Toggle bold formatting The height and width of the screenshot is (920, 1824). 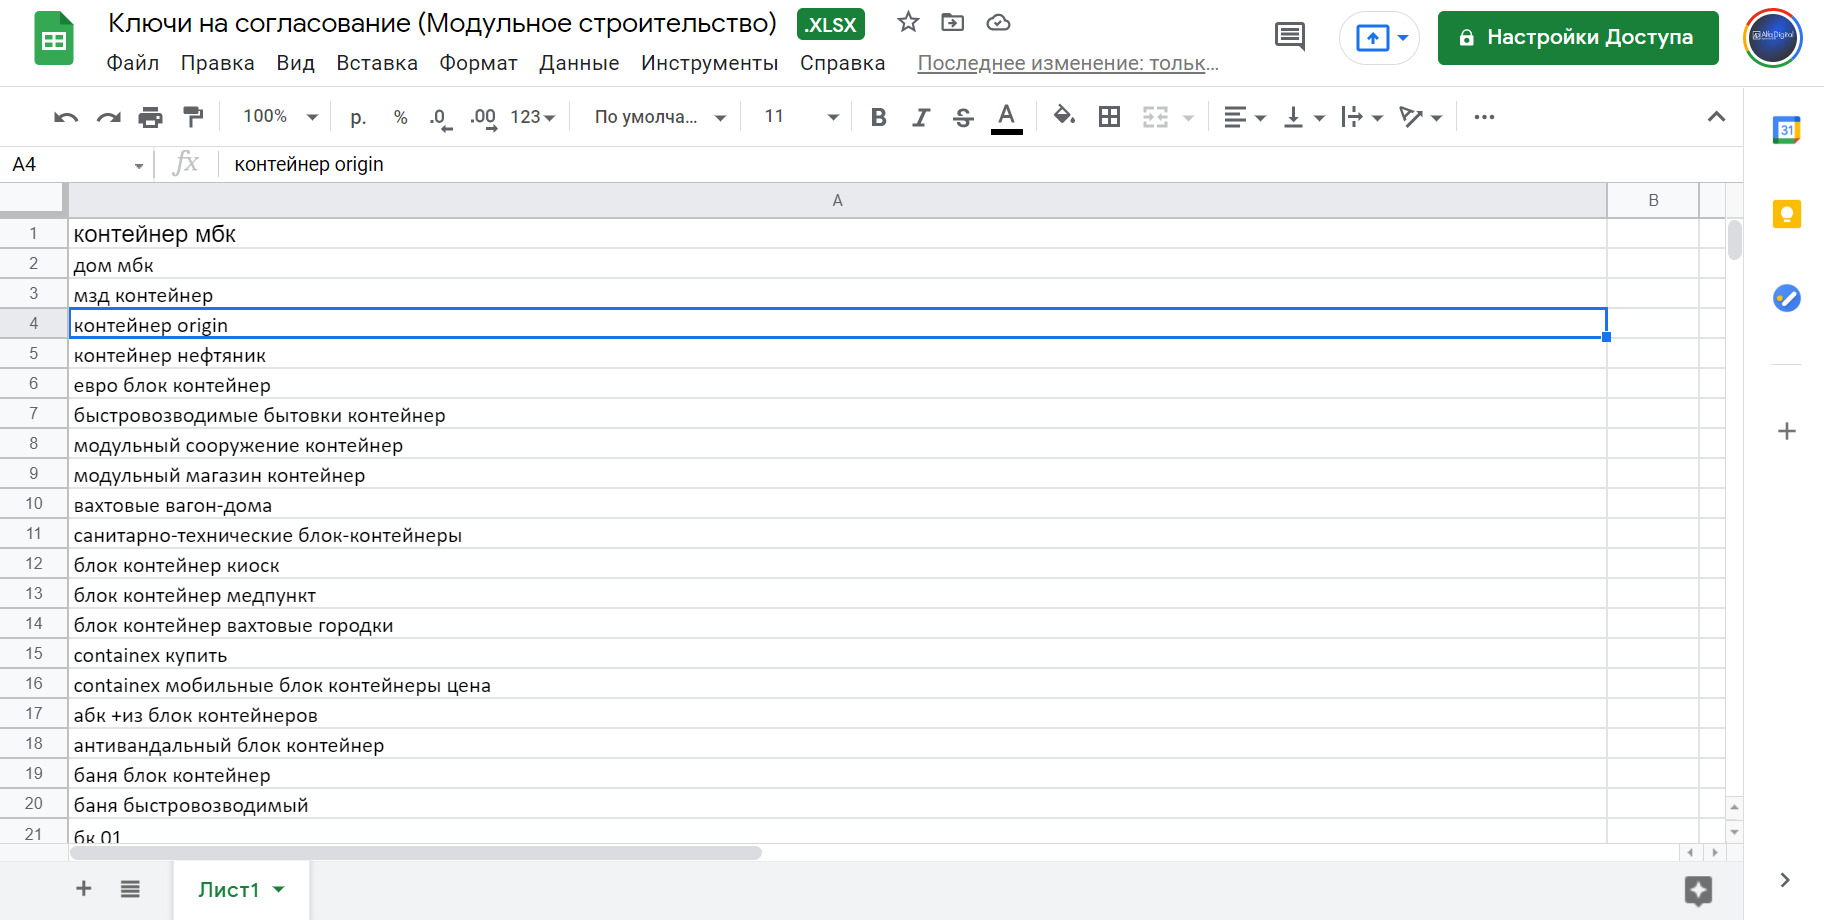tap(878, 117)
